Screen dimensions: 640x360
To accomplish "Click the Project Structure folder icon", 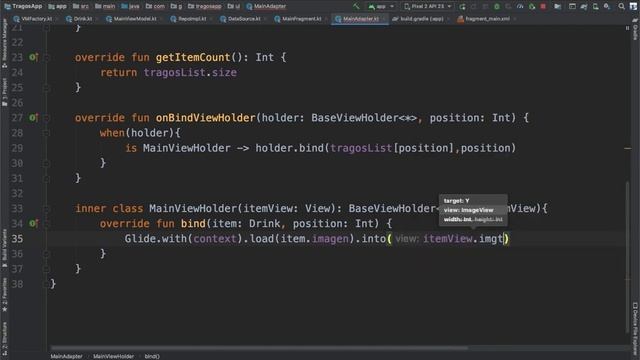I will pos(558,6).
